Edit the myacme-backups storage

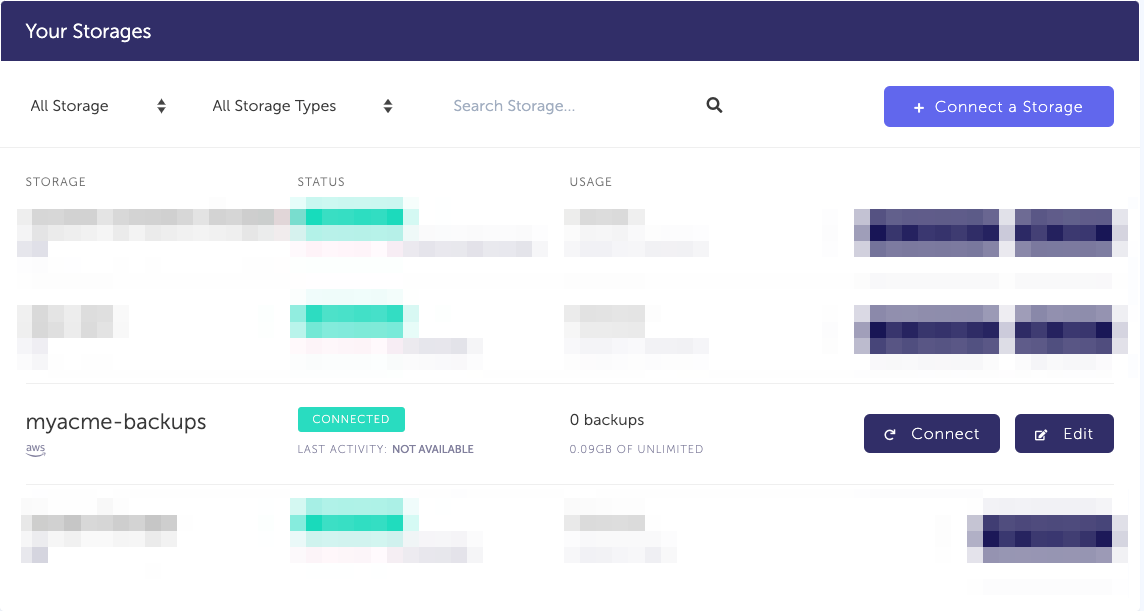point(1064,433)
